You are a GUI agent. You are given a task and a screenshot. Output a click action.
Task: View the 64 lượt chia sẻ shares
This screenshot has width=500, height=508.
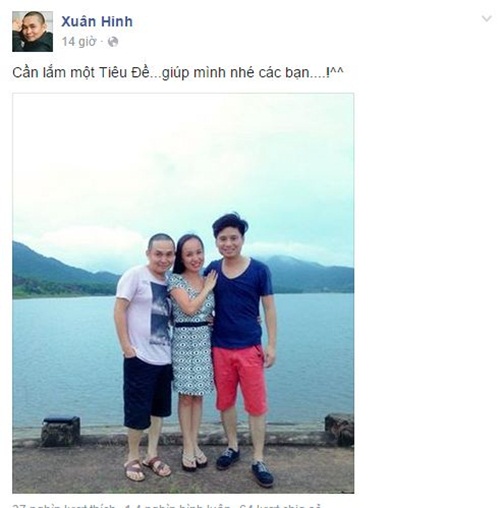coord(280,506)
